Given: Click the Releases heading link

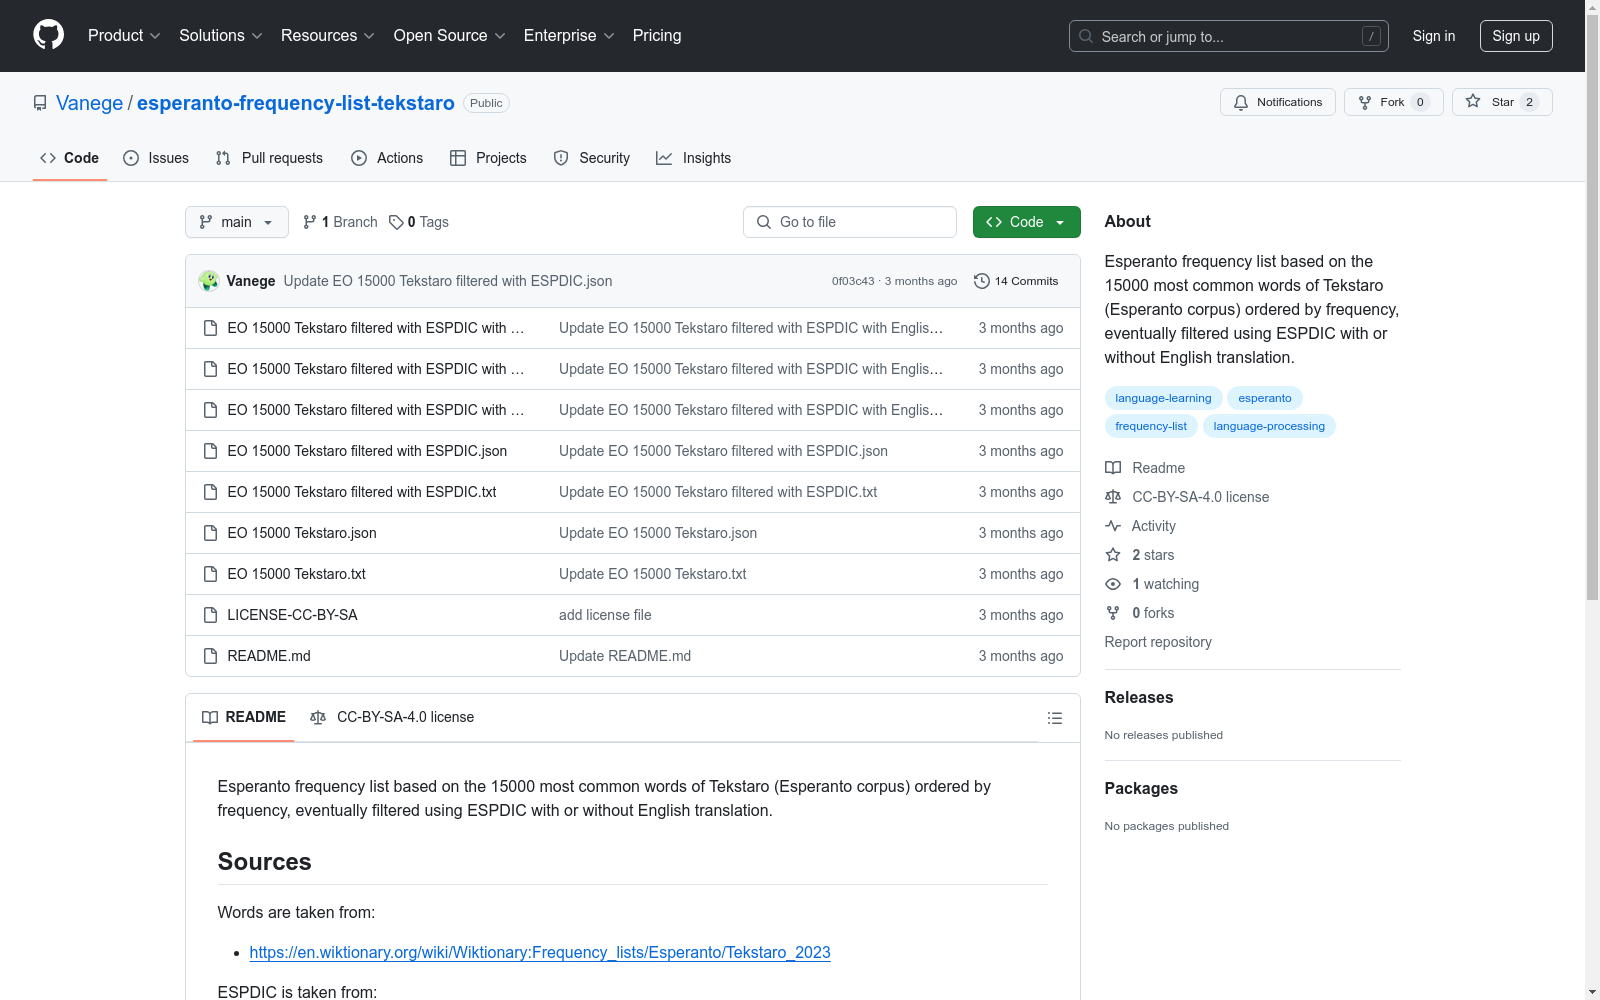Looking at the screenshot, I should click(x=1139, y=697).
